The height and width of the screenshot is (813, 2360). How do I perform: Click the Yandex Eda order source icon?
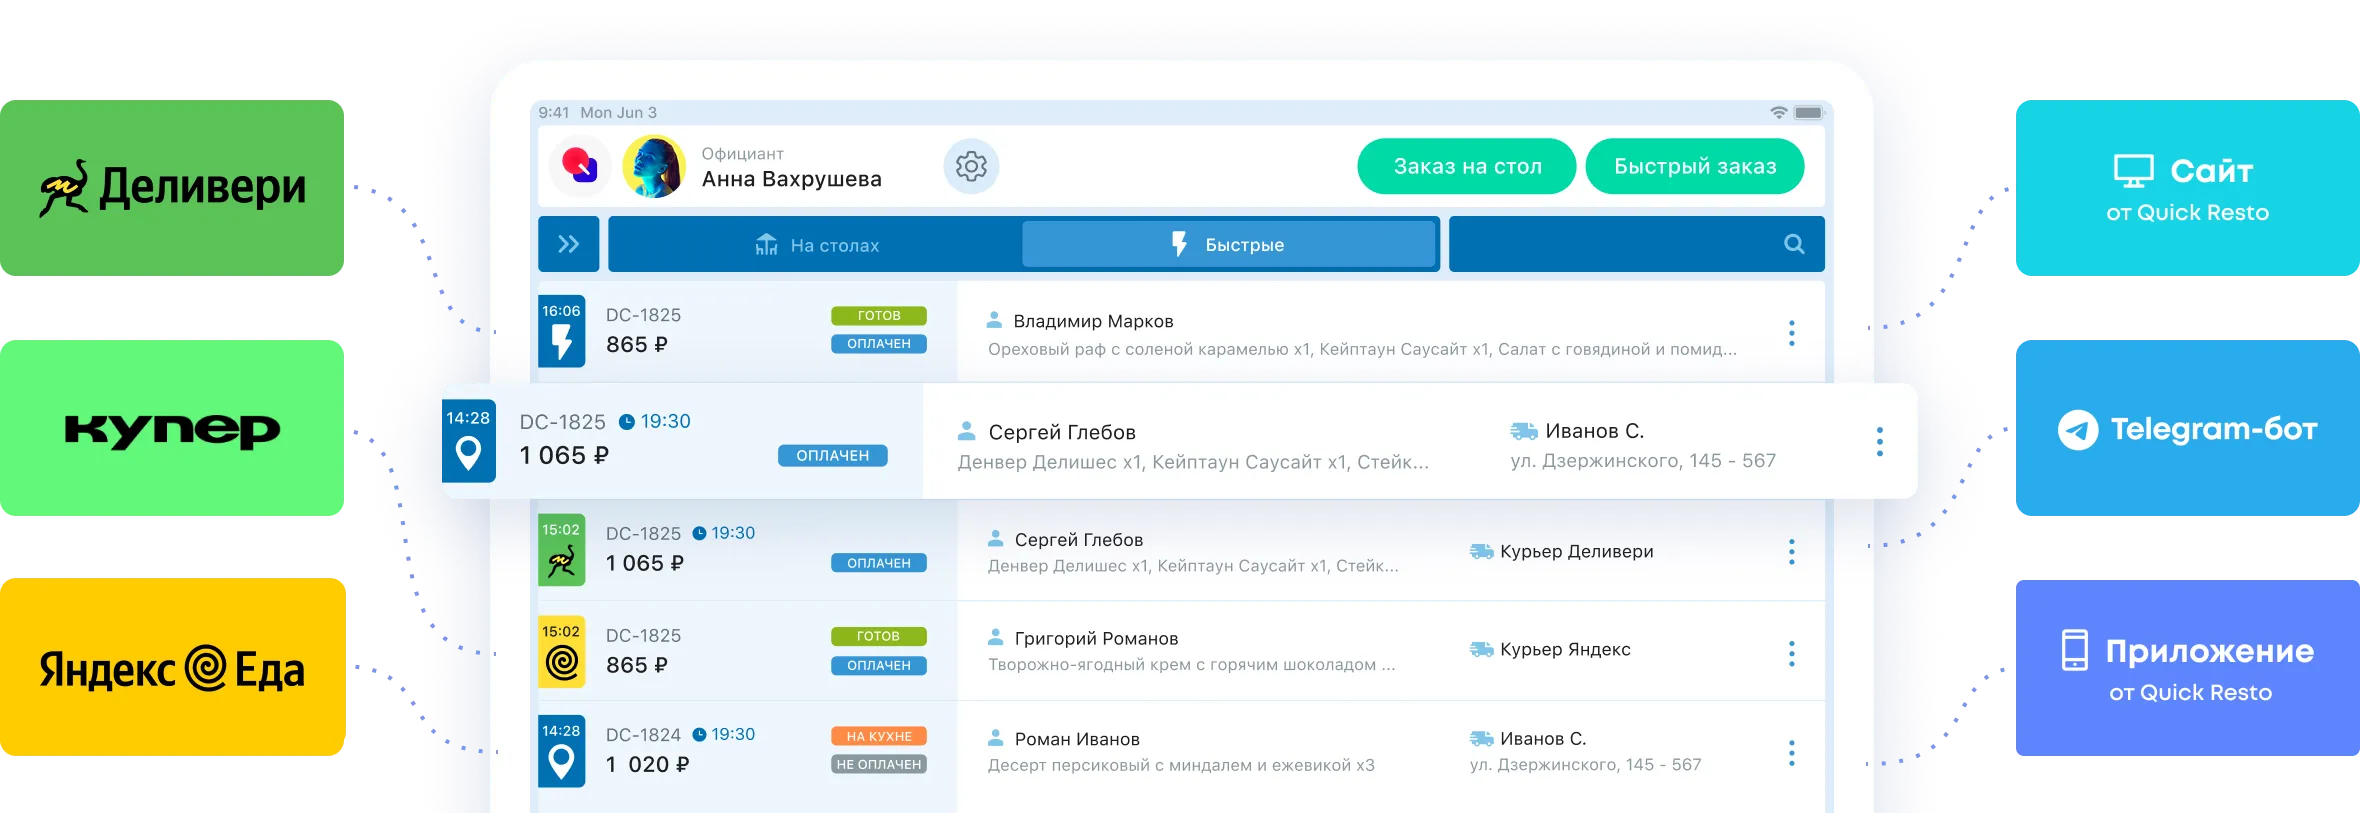562,662
